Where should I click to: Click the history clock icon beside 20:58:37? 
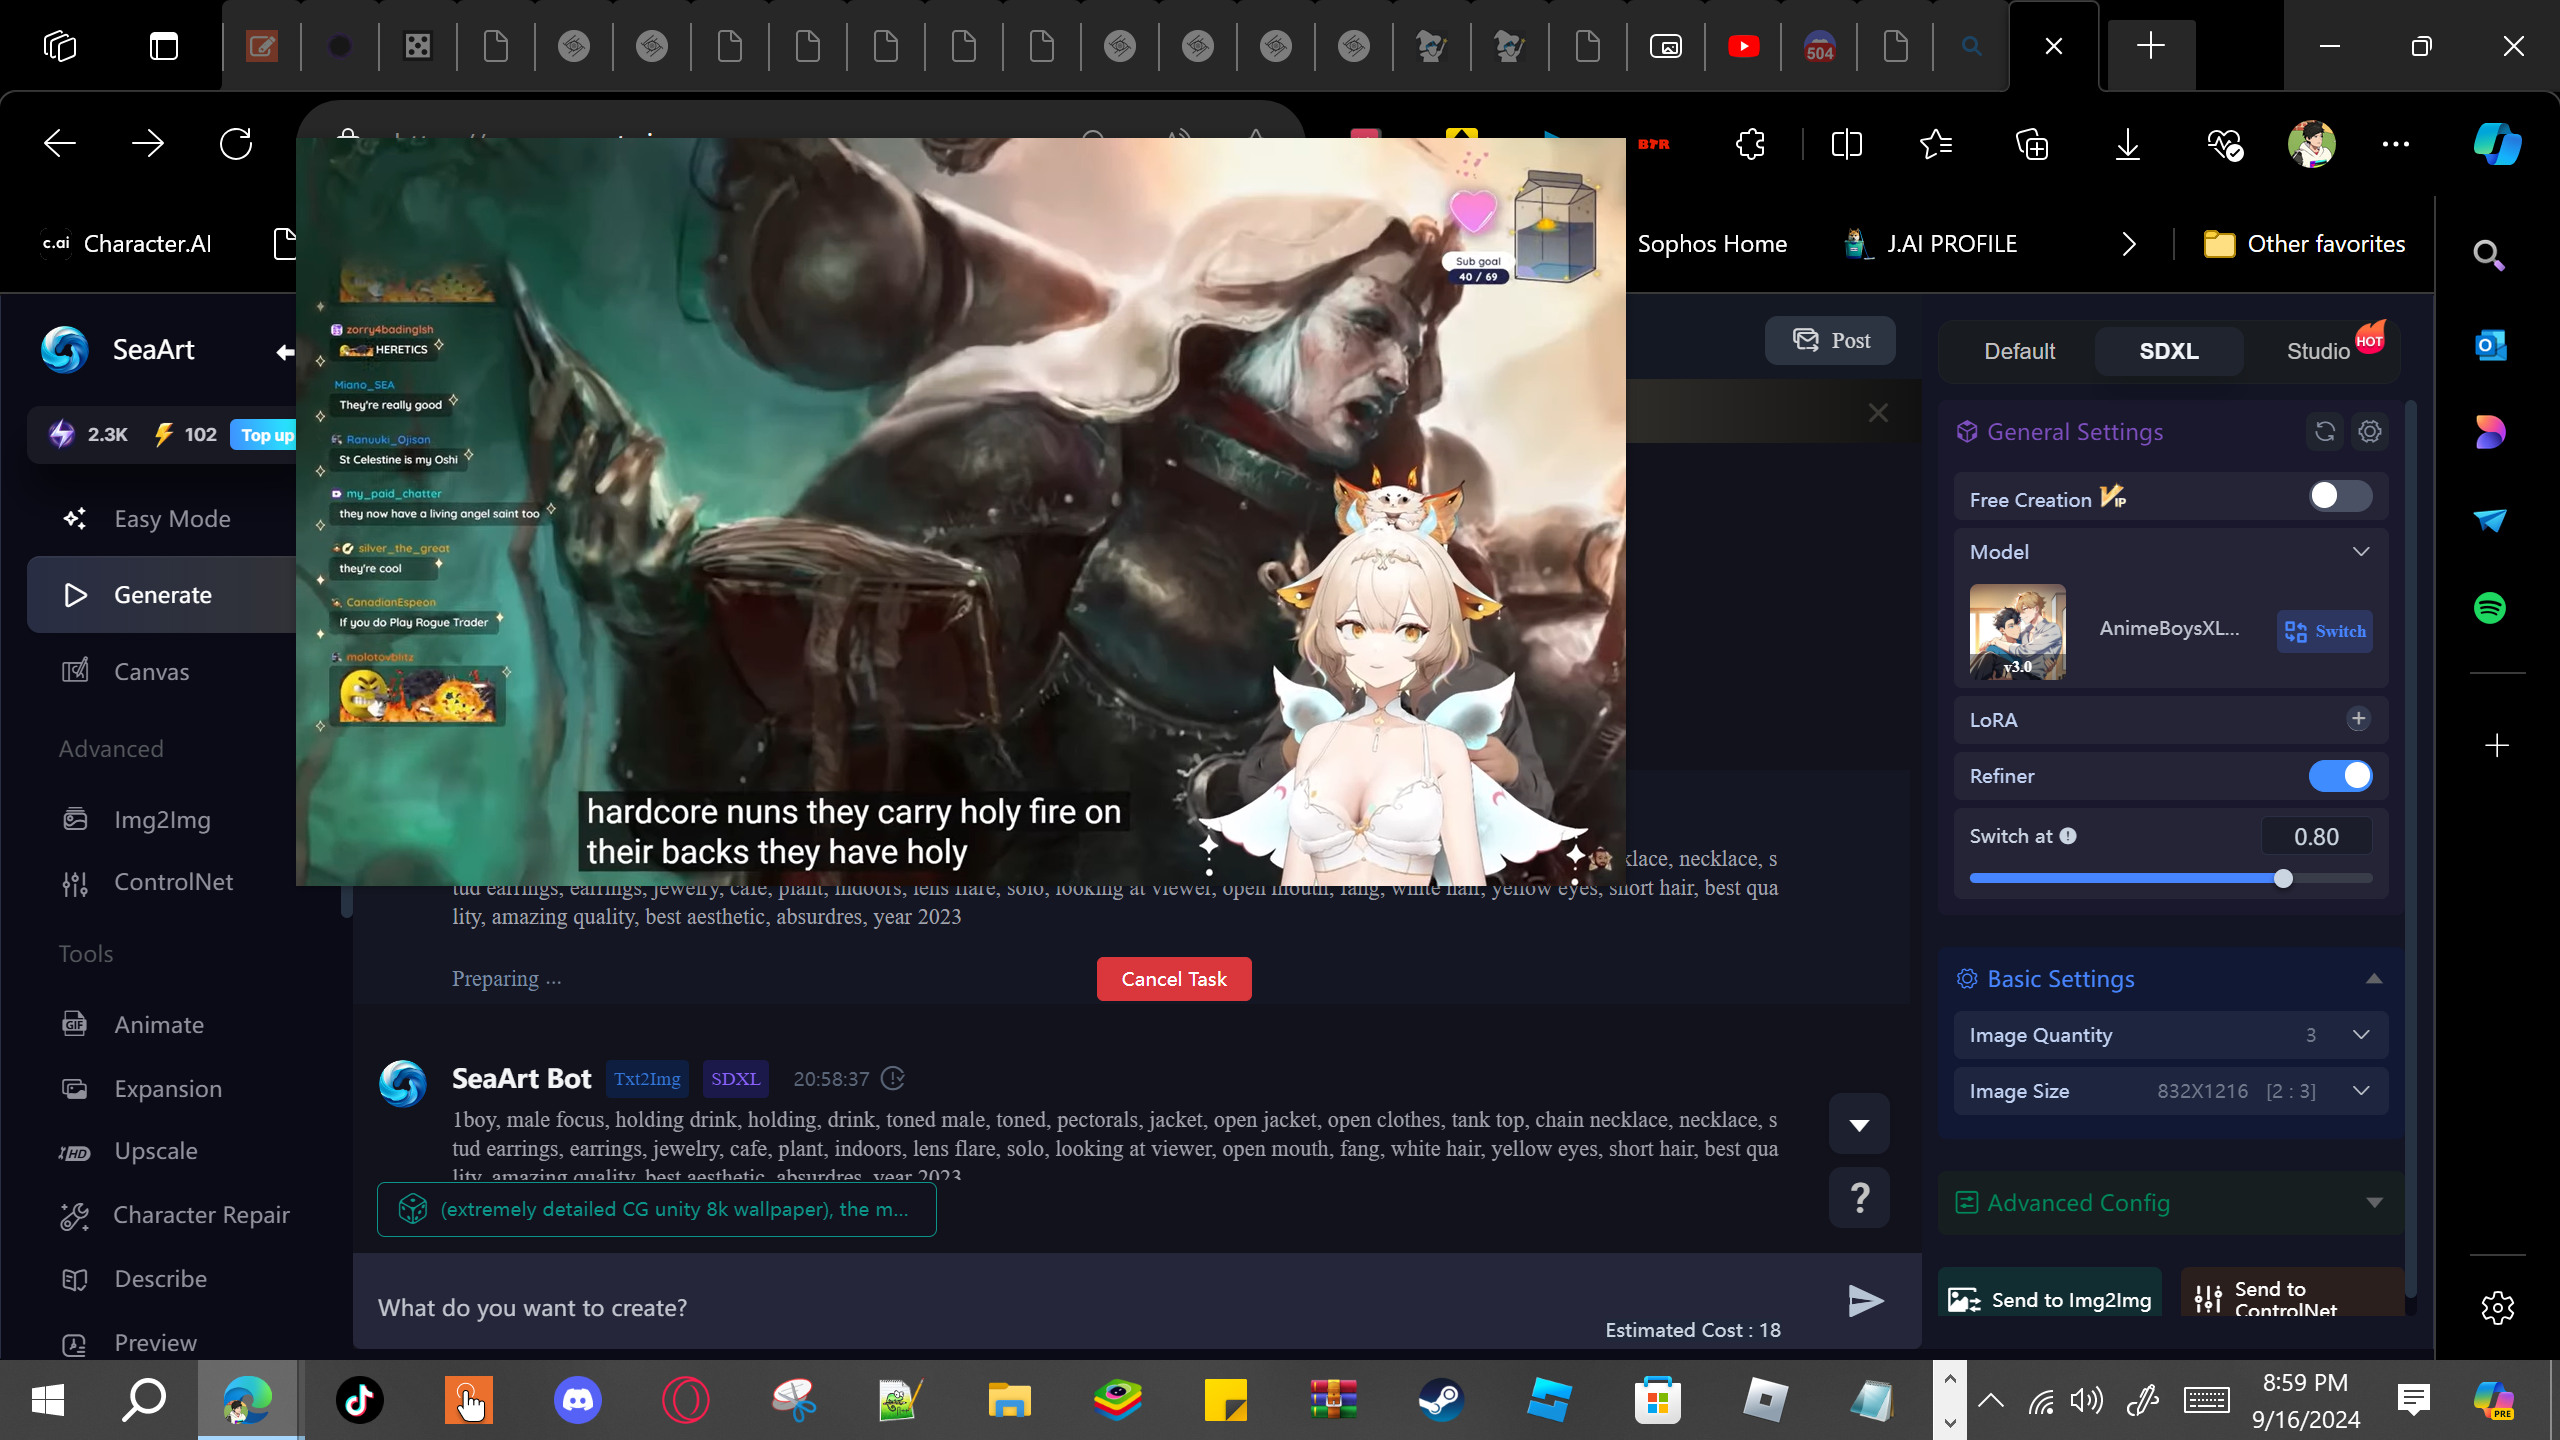coord(893,1079)
